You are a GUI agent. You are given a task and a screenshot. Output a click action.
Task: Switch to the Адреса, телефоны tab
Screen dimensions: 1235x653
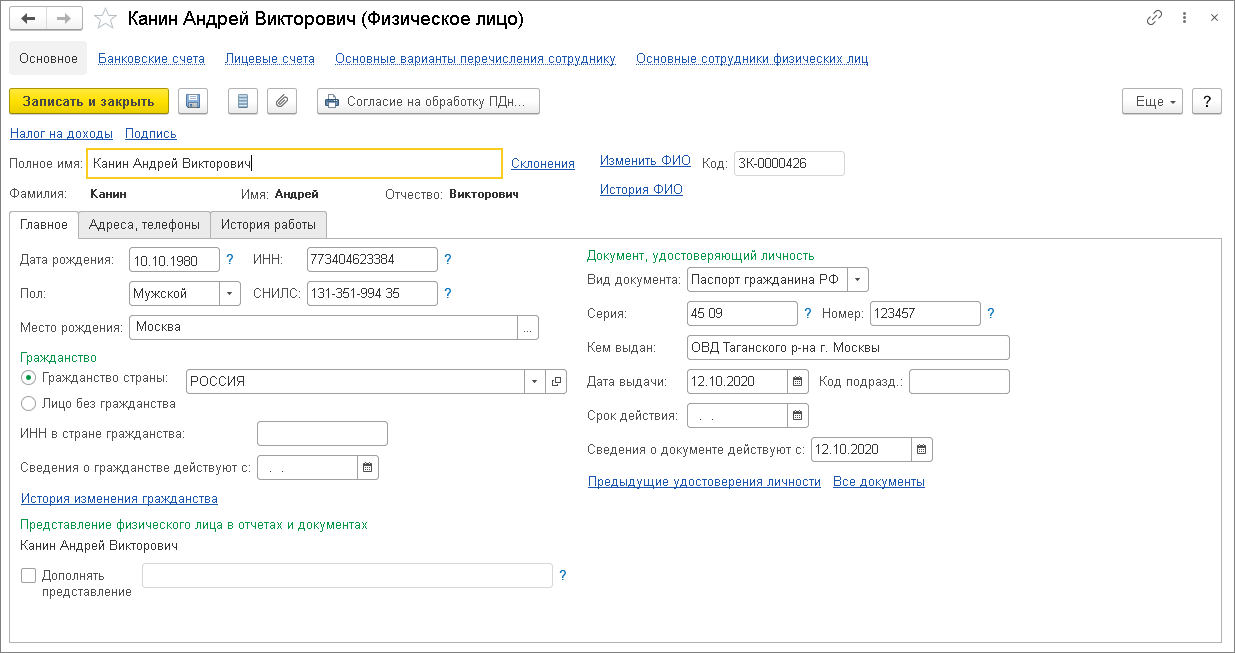145,224
